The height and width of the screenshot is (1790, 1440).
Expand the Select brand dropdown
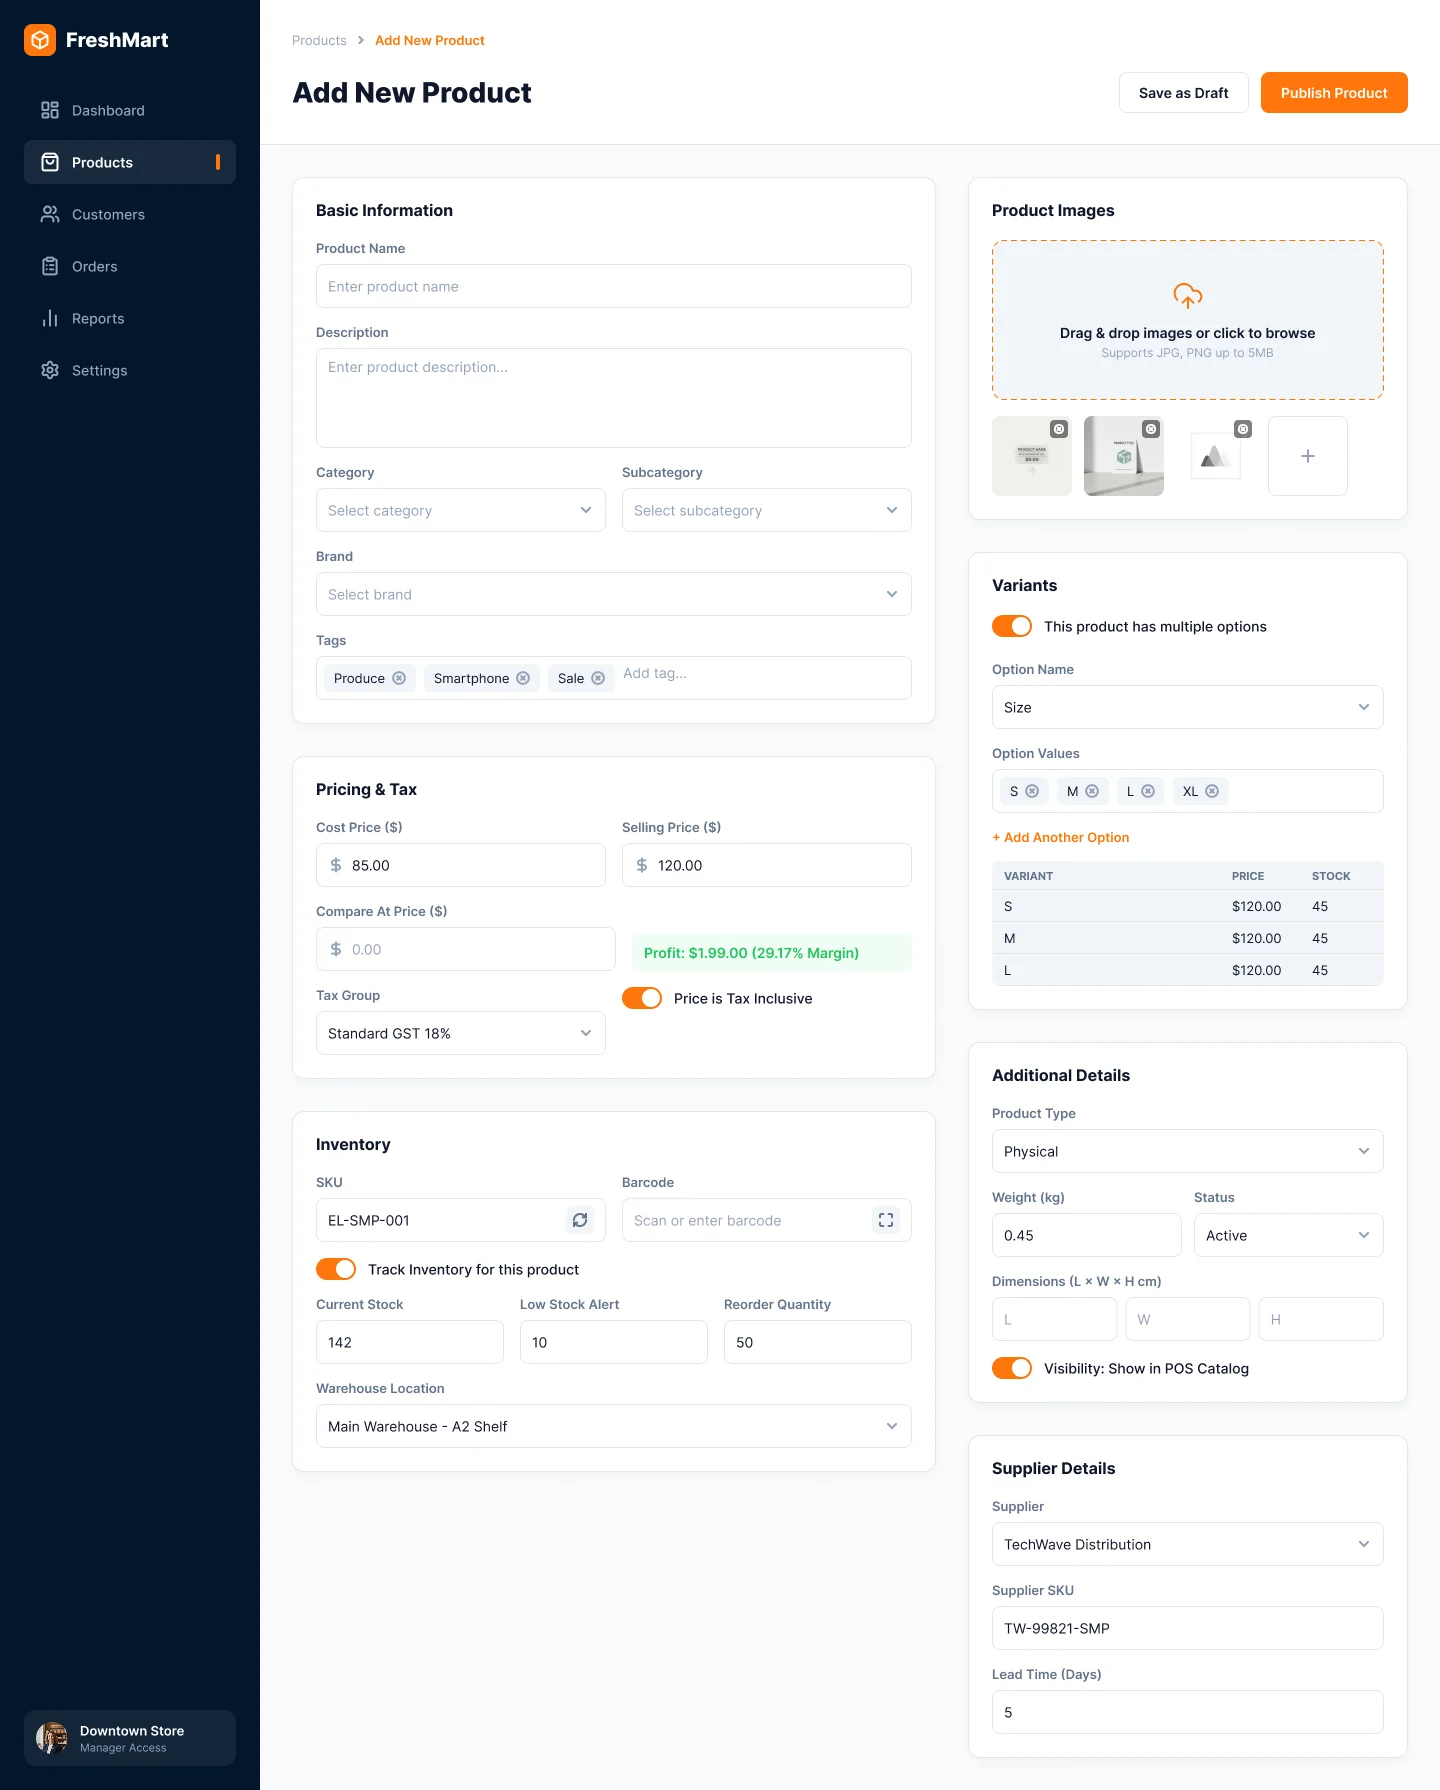click(x=614, y=594)
